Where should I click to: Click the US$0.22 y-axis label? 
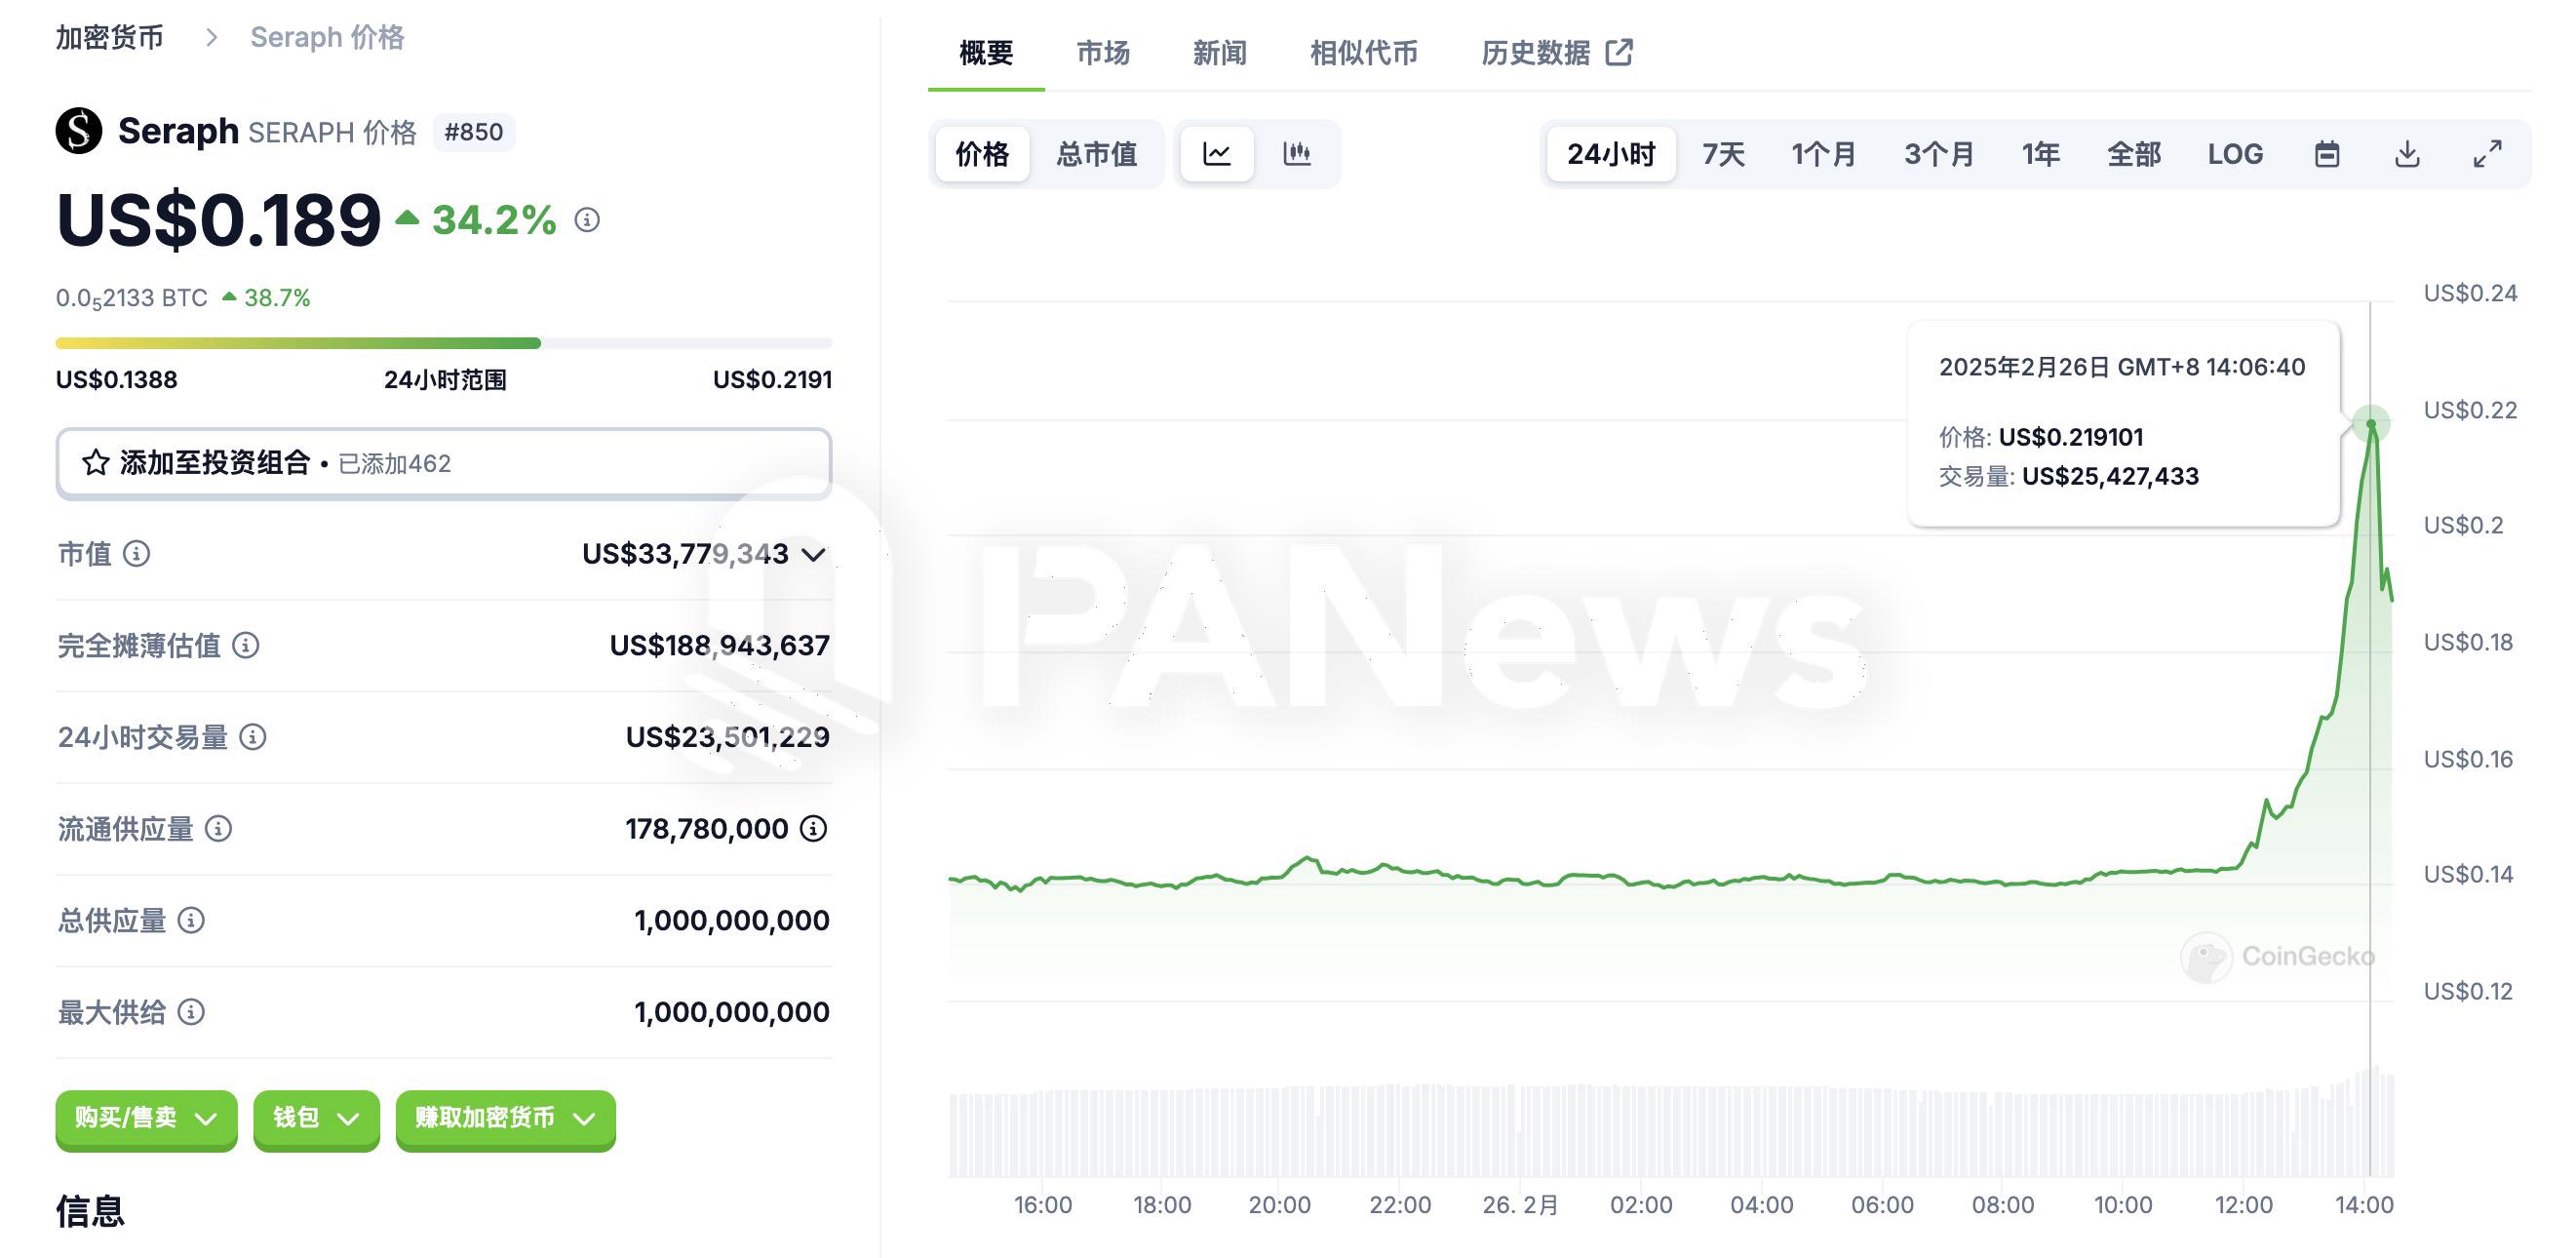(x=2470, y=410)
